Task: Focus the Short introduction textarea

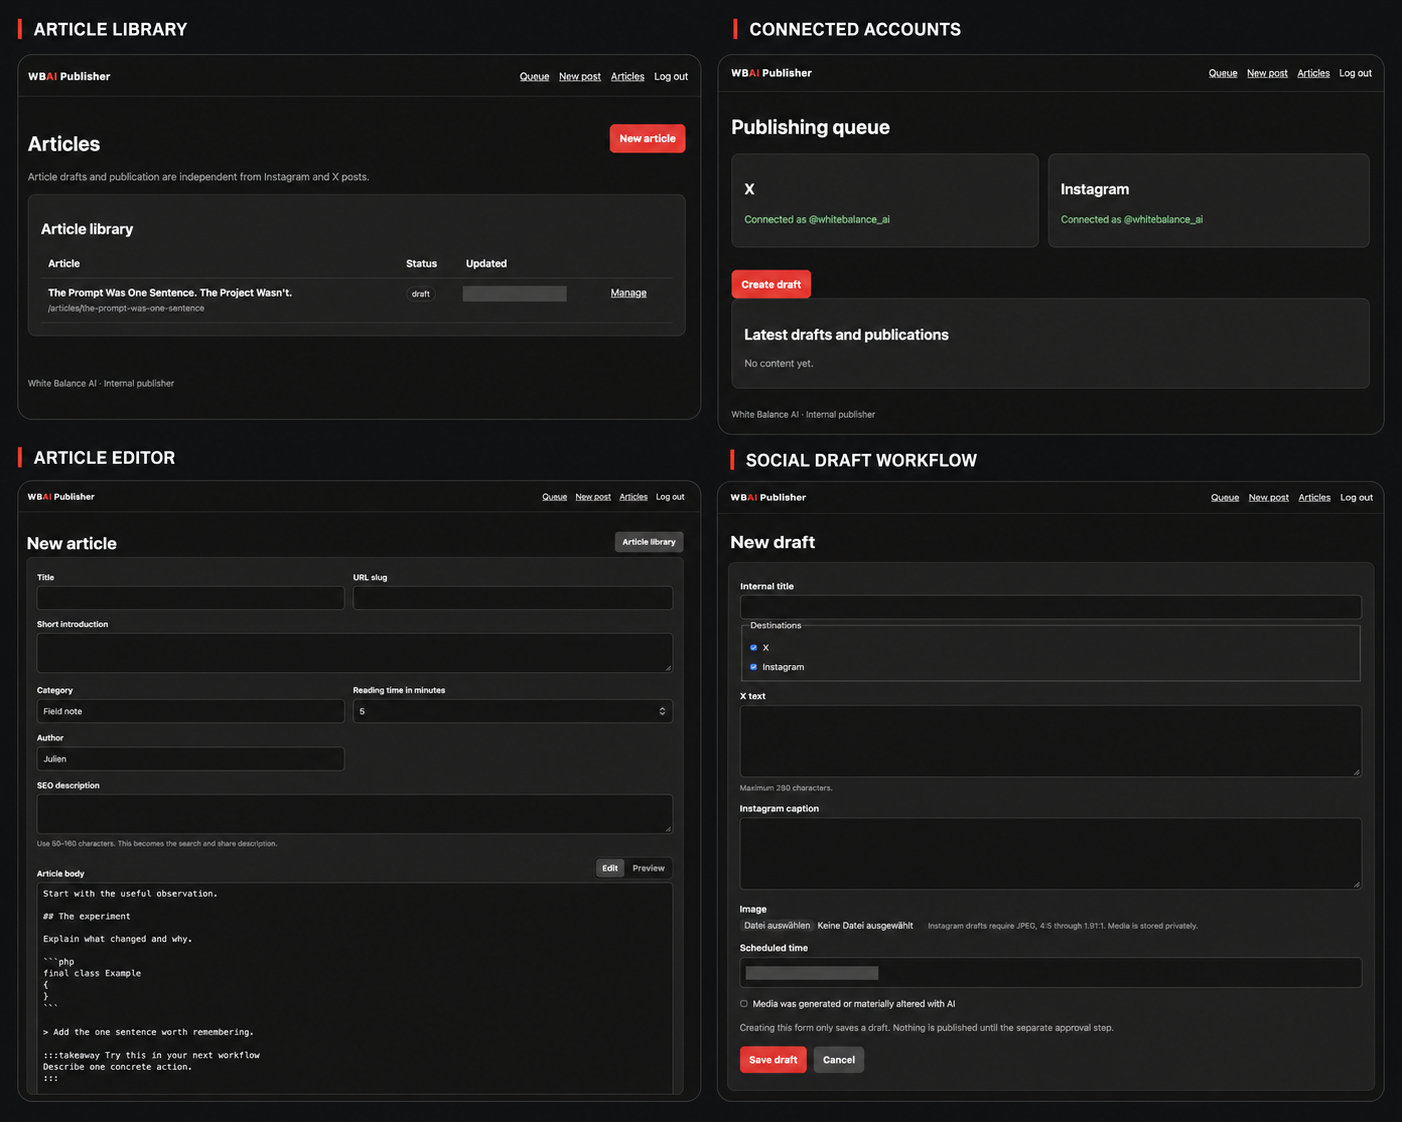Action: 355,652
